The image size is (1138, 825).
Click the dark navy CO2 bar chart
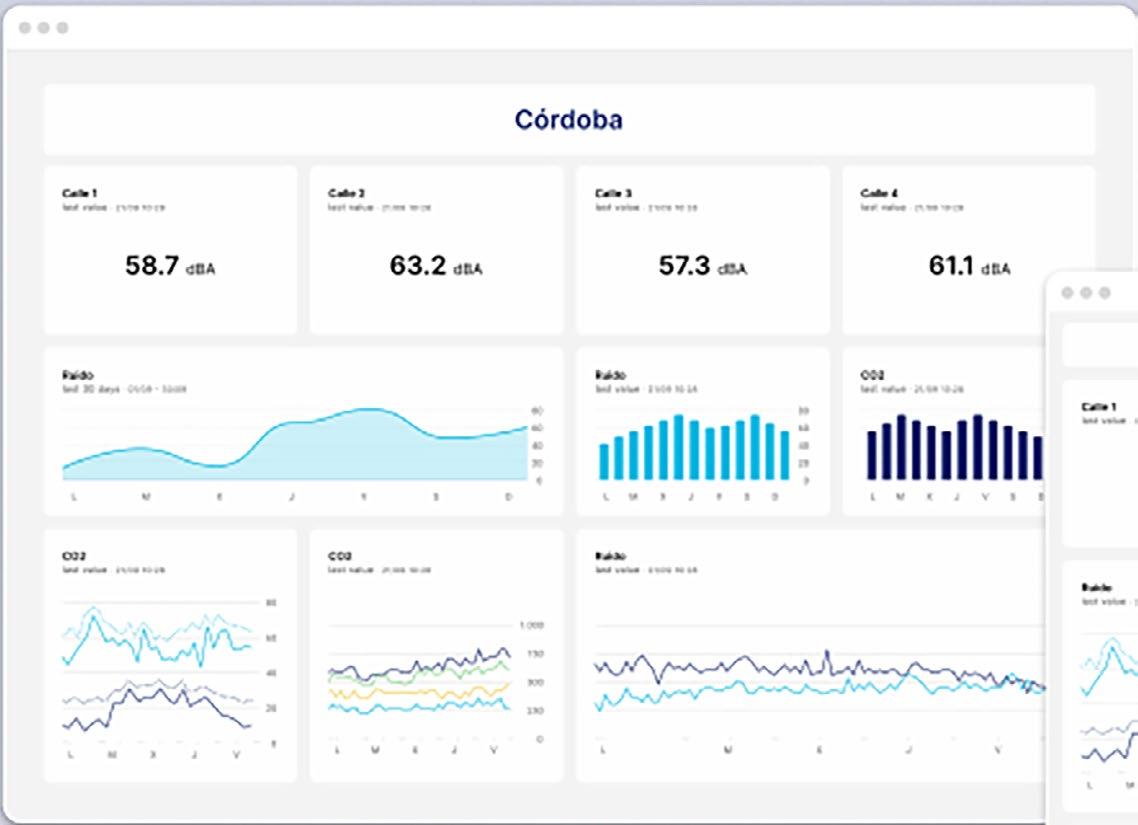tap(944, 432)
